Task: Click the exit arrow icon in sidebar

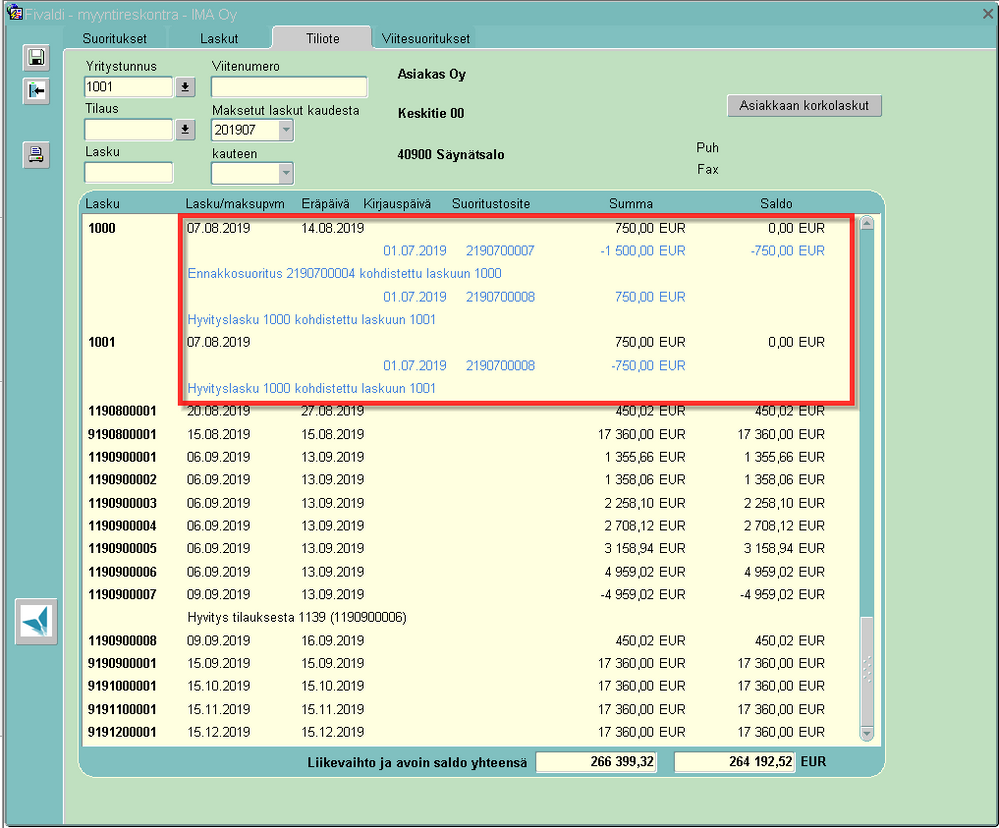Action: [x=36, y=91]
